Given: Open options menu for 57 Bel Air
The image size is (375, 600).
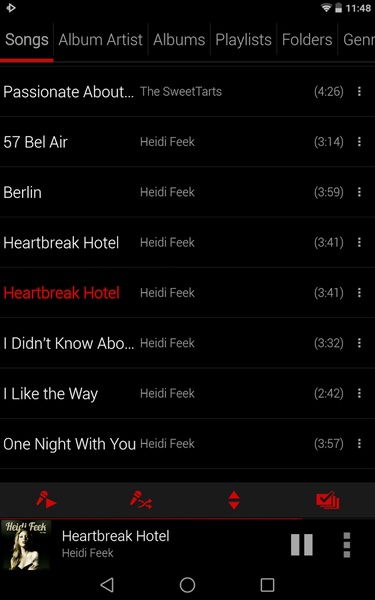Looking at the screenshot, I should (359, 142).
